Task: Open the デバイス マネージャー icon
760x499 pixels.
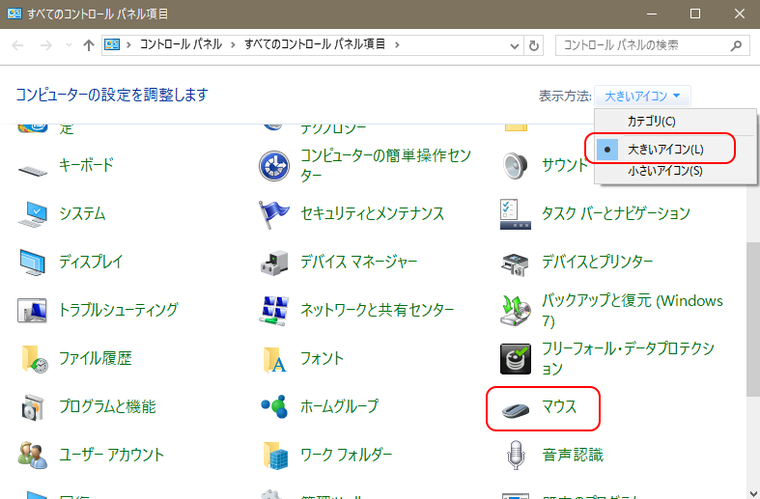Action: pyautogui.click(x=274, y=263)
